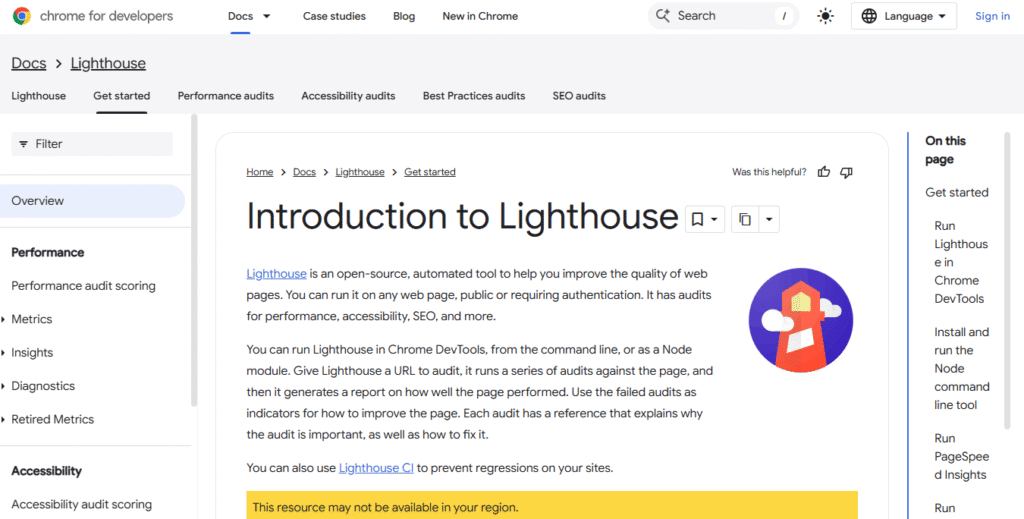Screen dimensions: 1024x519
Task: Switch to the Accessibility audits tab
Action: 348,96
